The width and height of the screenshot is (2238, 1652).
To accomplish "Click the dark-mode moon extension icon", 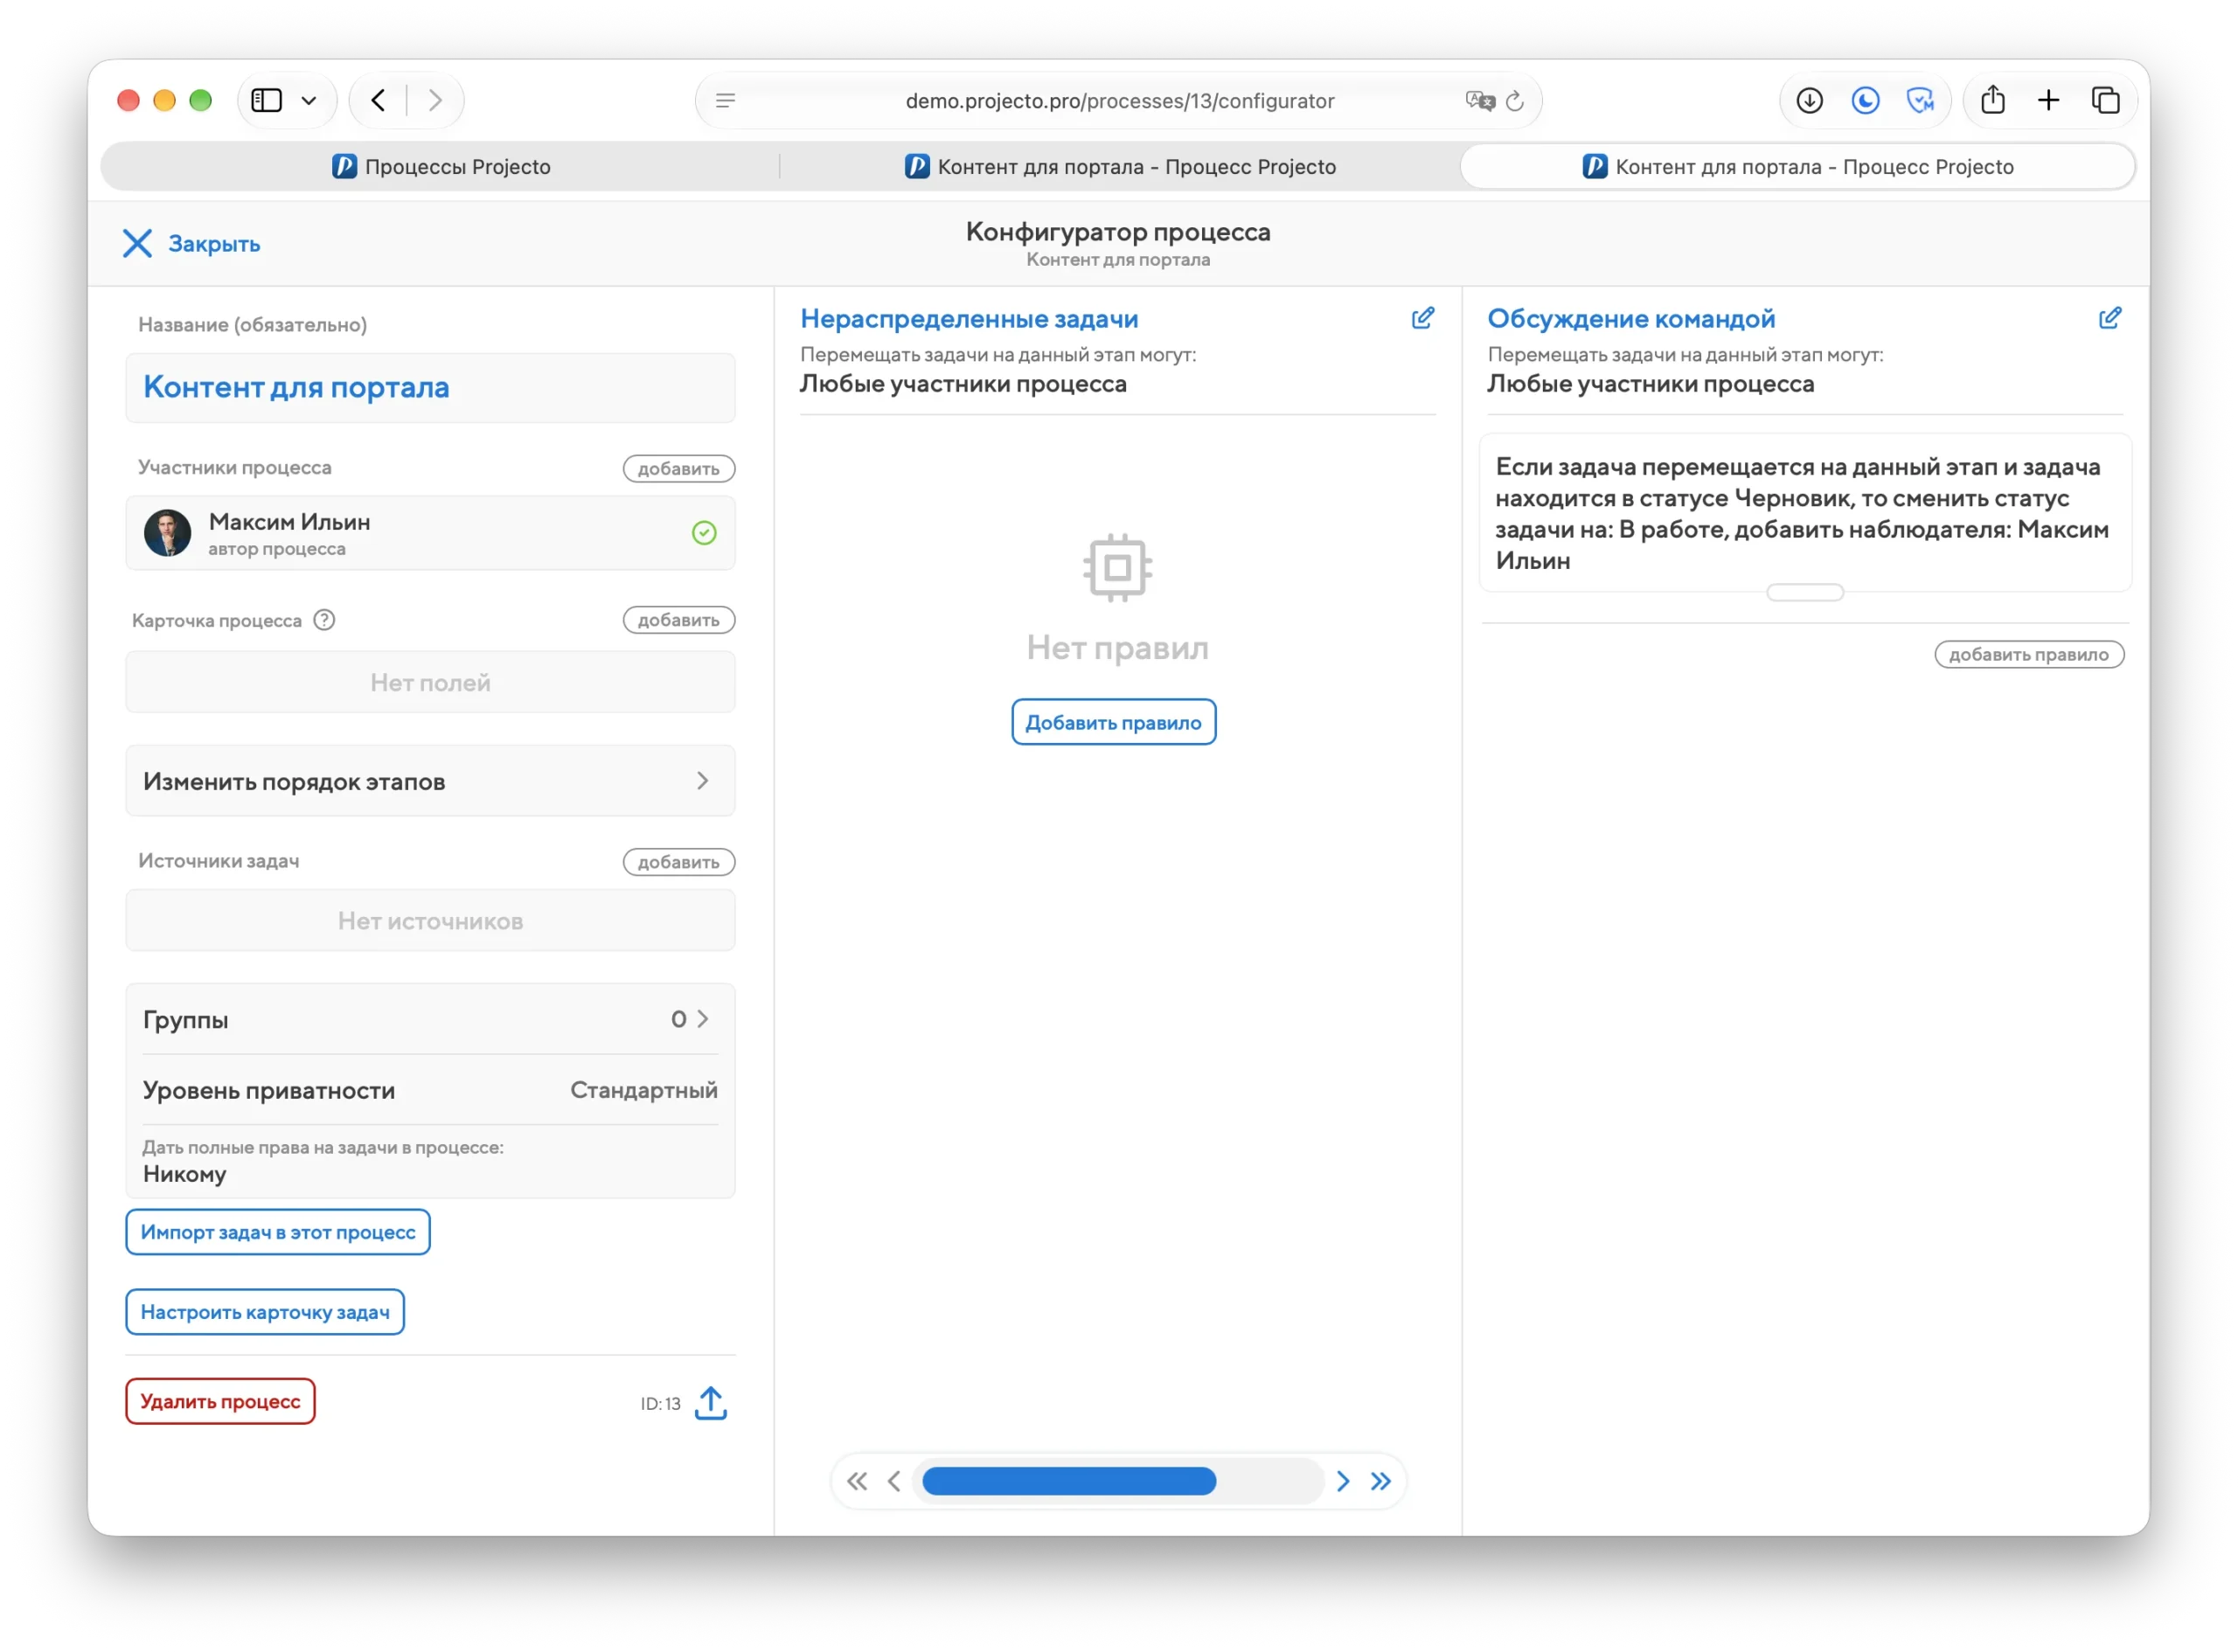I will click(1866, 100).
